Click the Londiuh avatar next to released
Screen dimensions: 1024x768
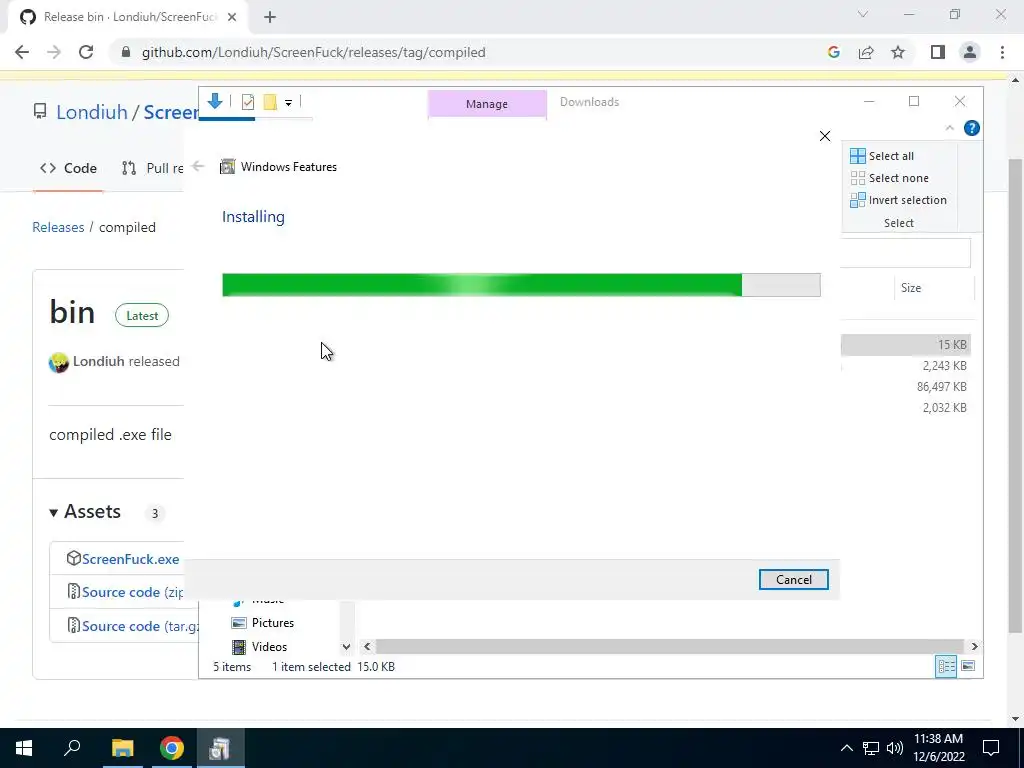[x=59, y=362]
